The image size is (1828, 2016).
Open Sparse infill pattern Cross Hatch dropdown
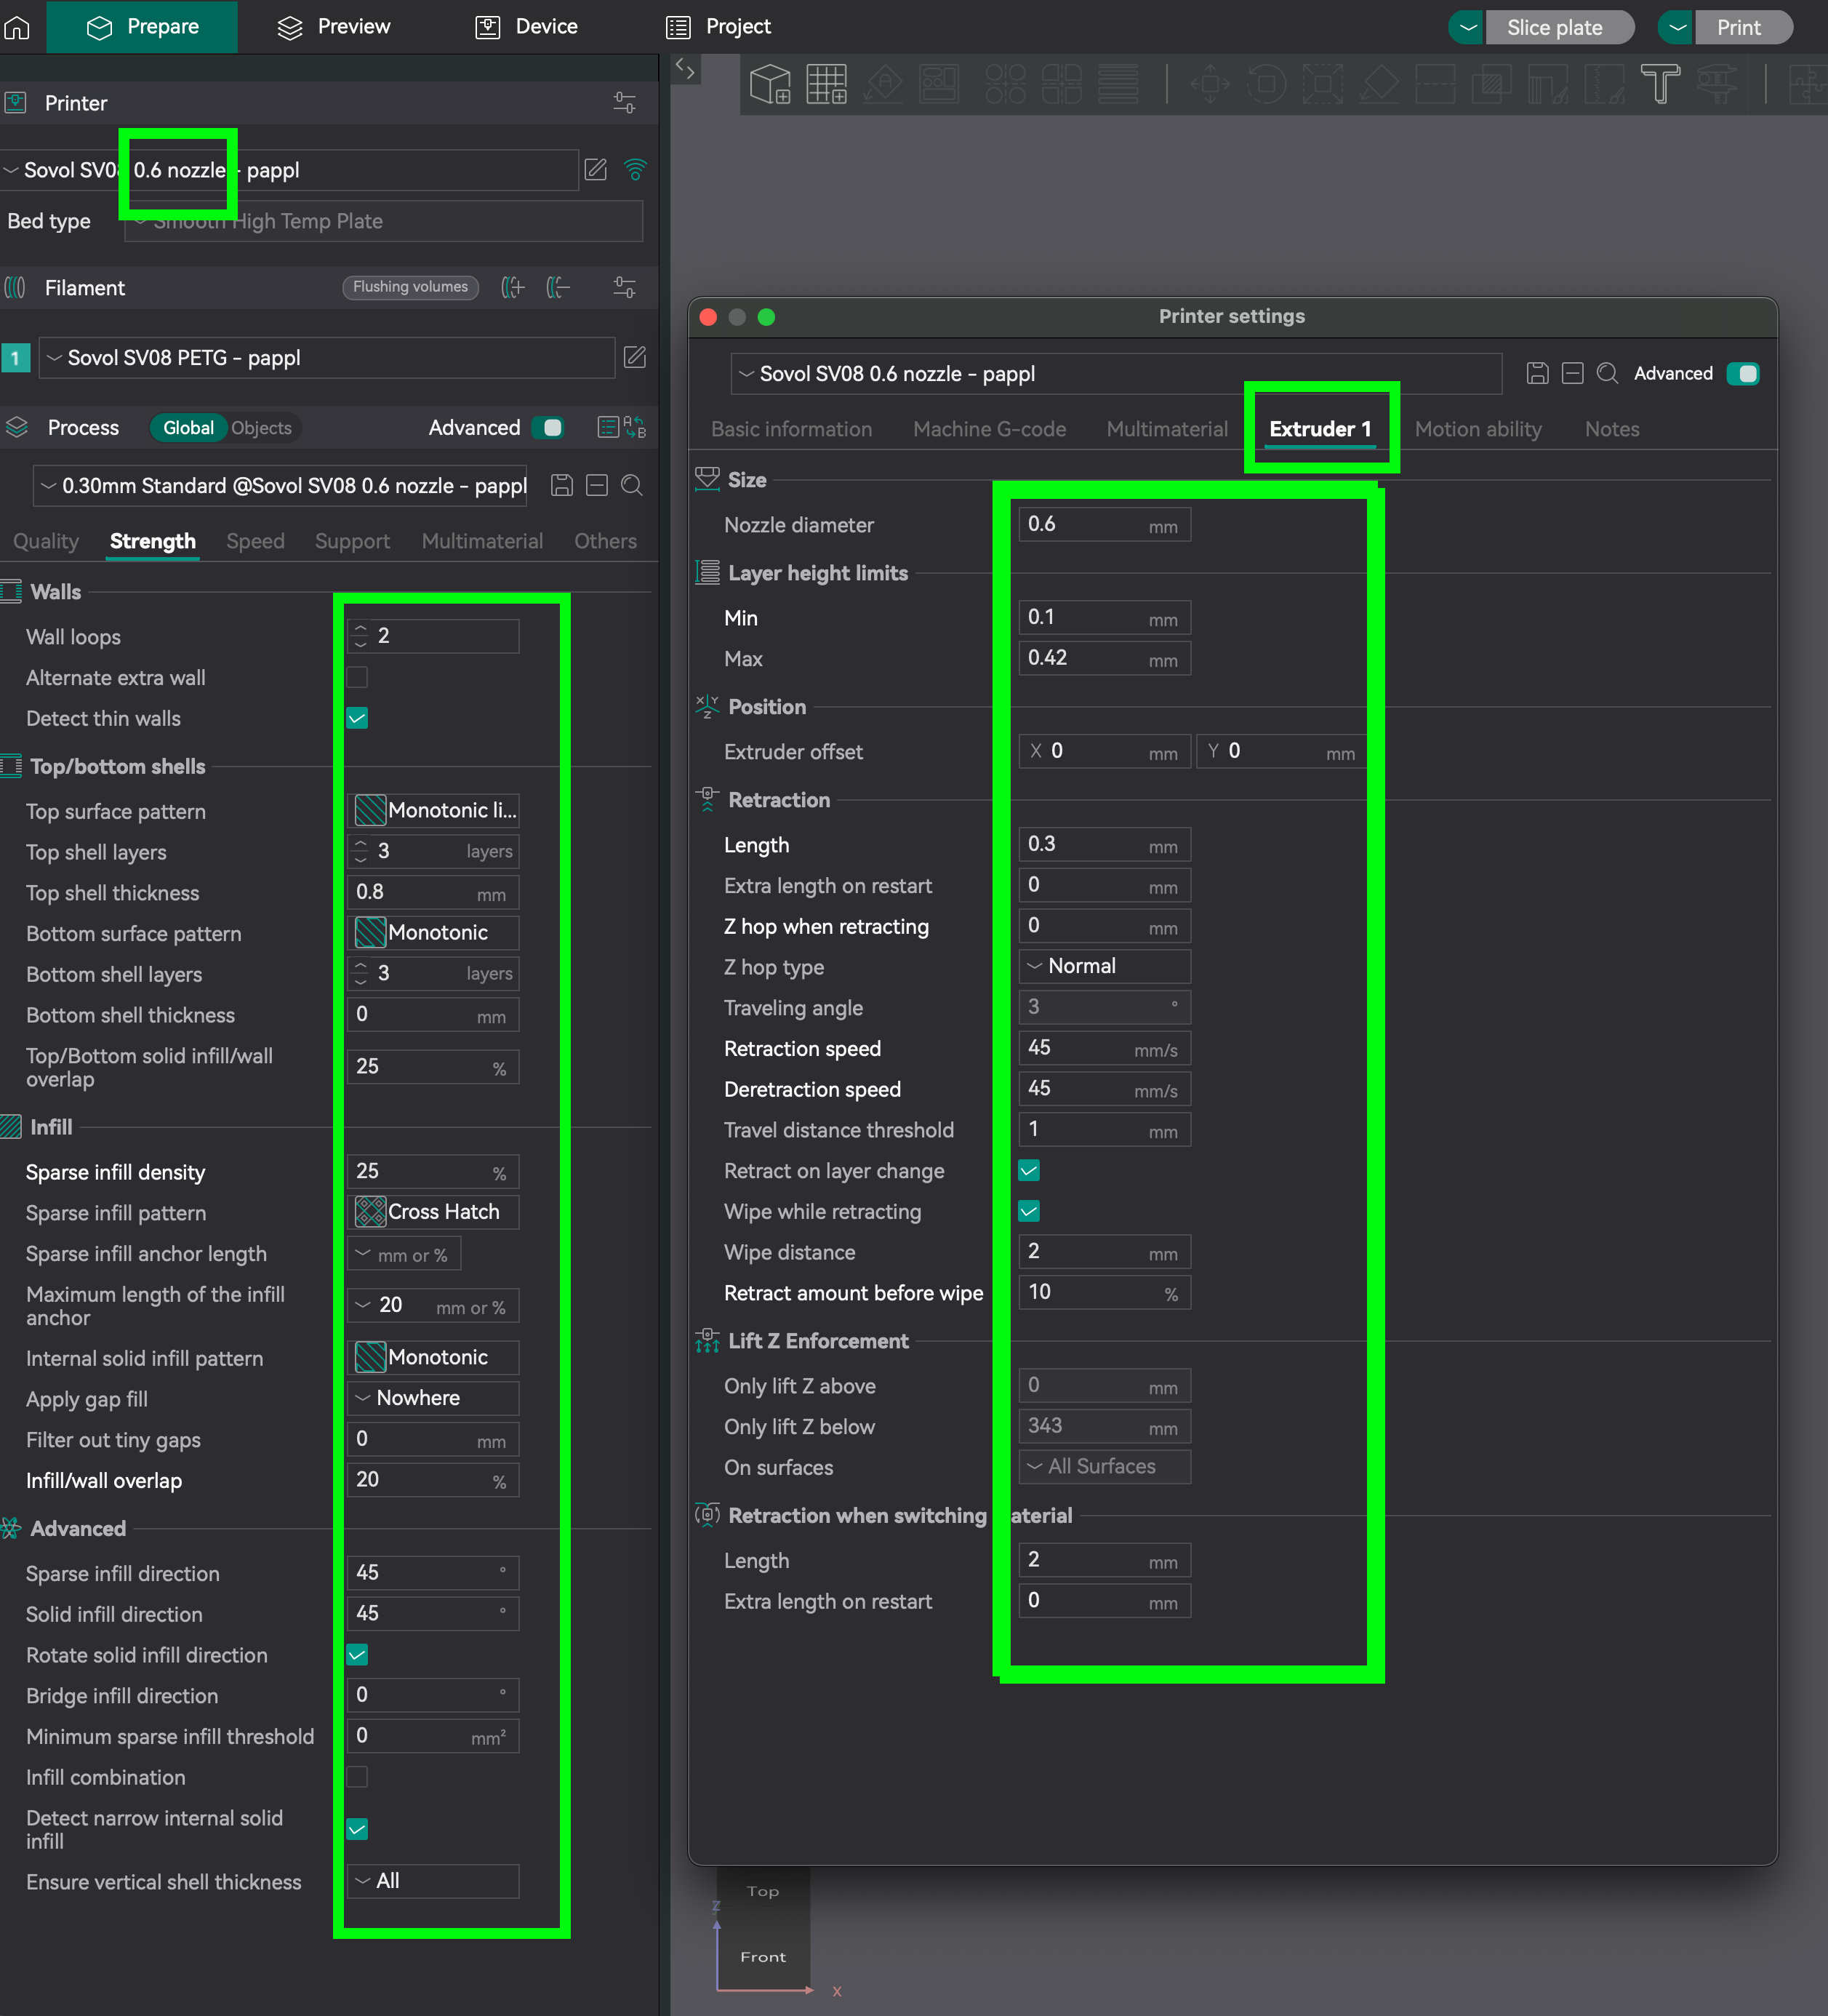tap(433, 1212)
